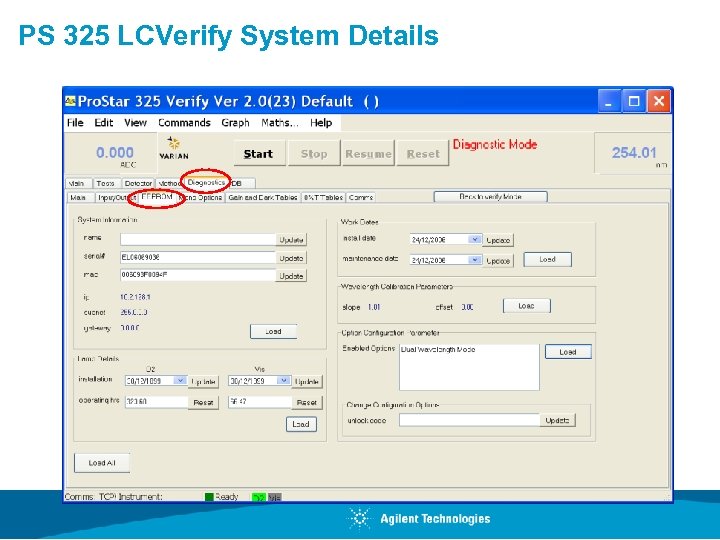
Task: Load the System Information values
Action: pos(273,332)
